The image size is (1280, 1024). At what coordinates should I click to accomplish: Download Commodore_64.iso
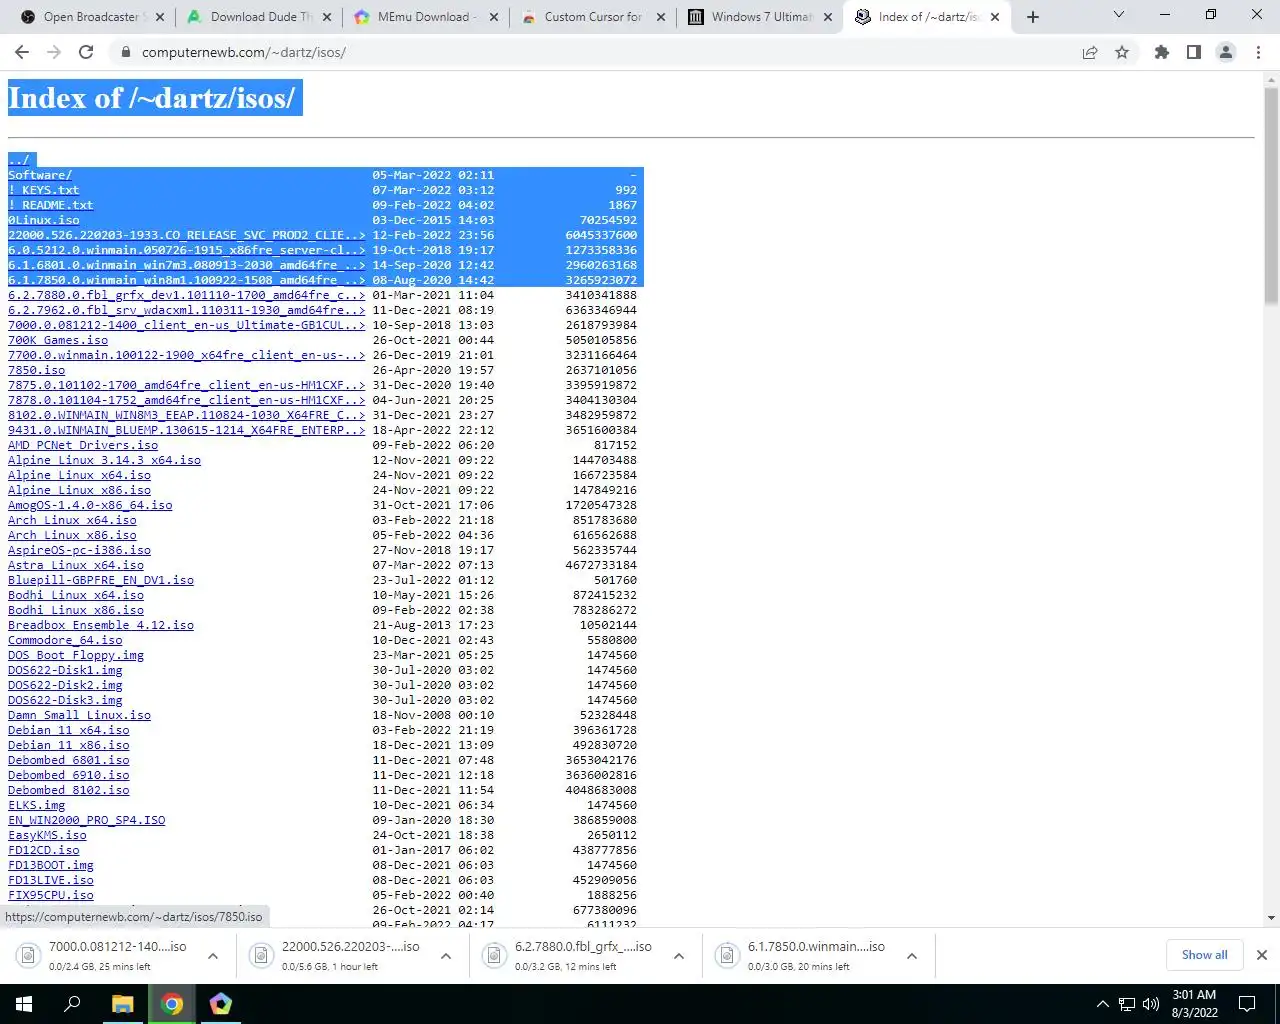click(x=65, y=640)
